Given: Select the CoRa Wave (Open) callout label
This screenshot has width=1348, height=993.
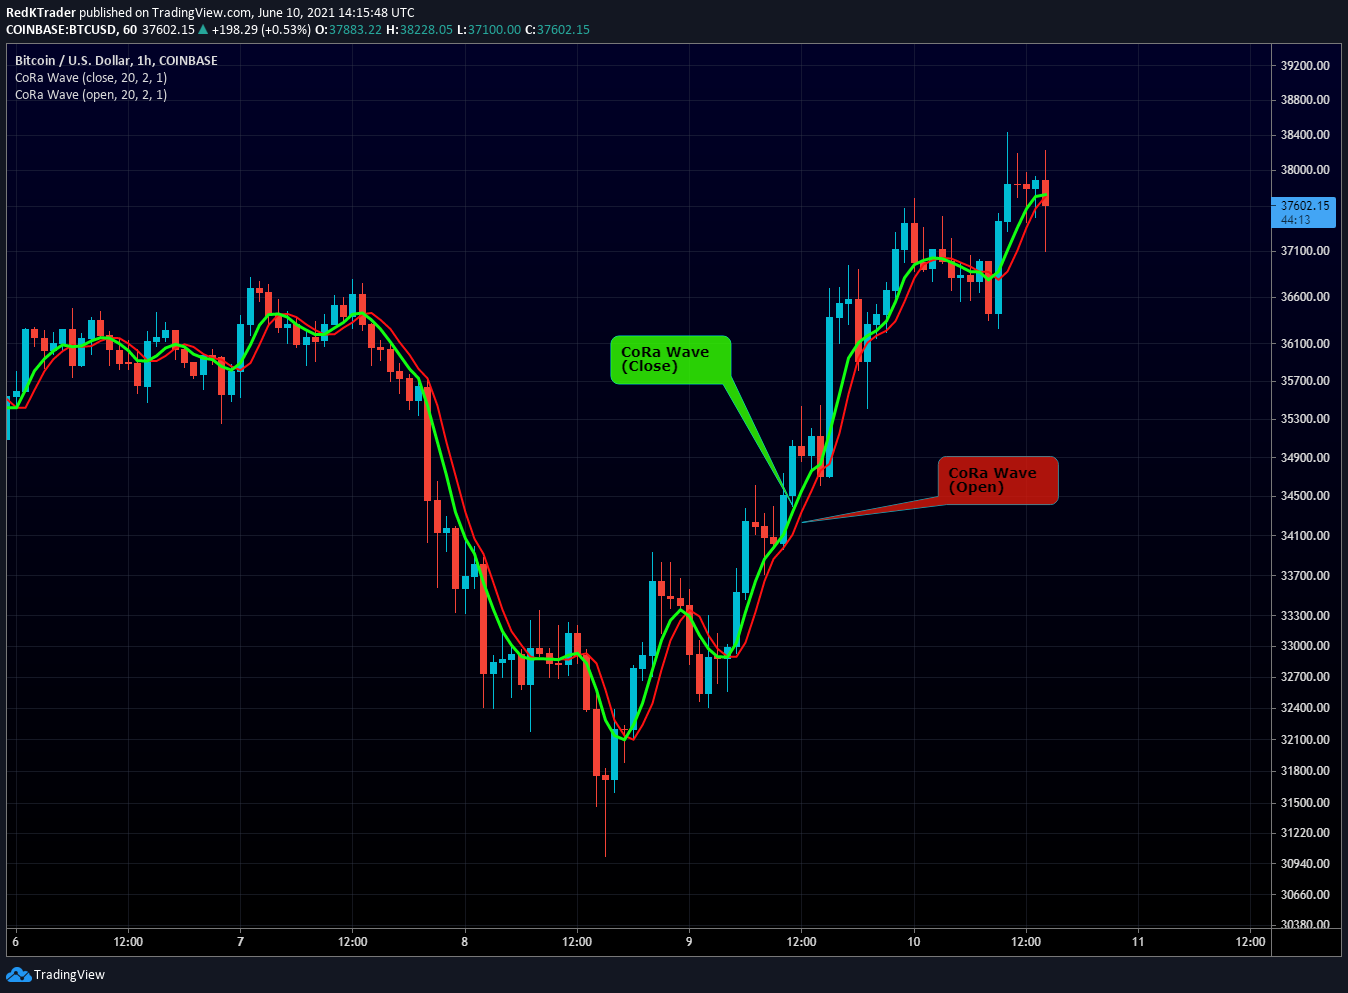Looking at the screenshot, I should click(997, 481).
